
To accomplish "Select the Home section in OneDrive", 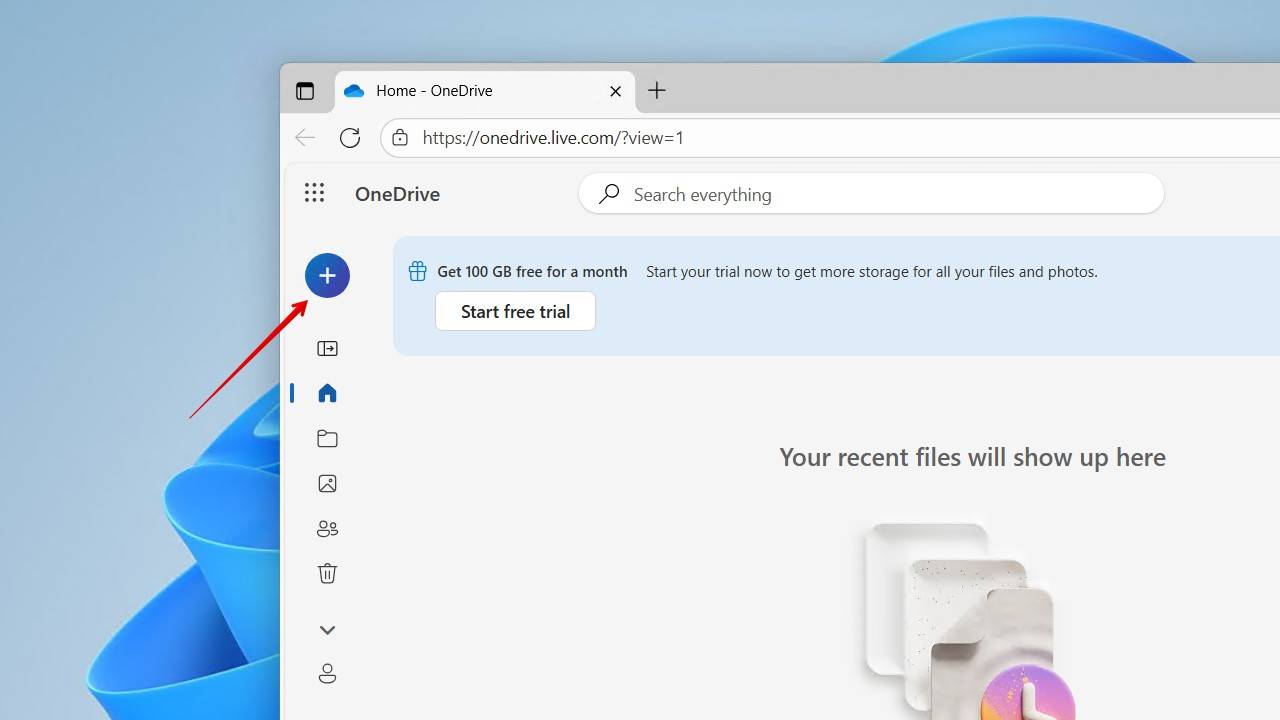I will click(327, 393).
